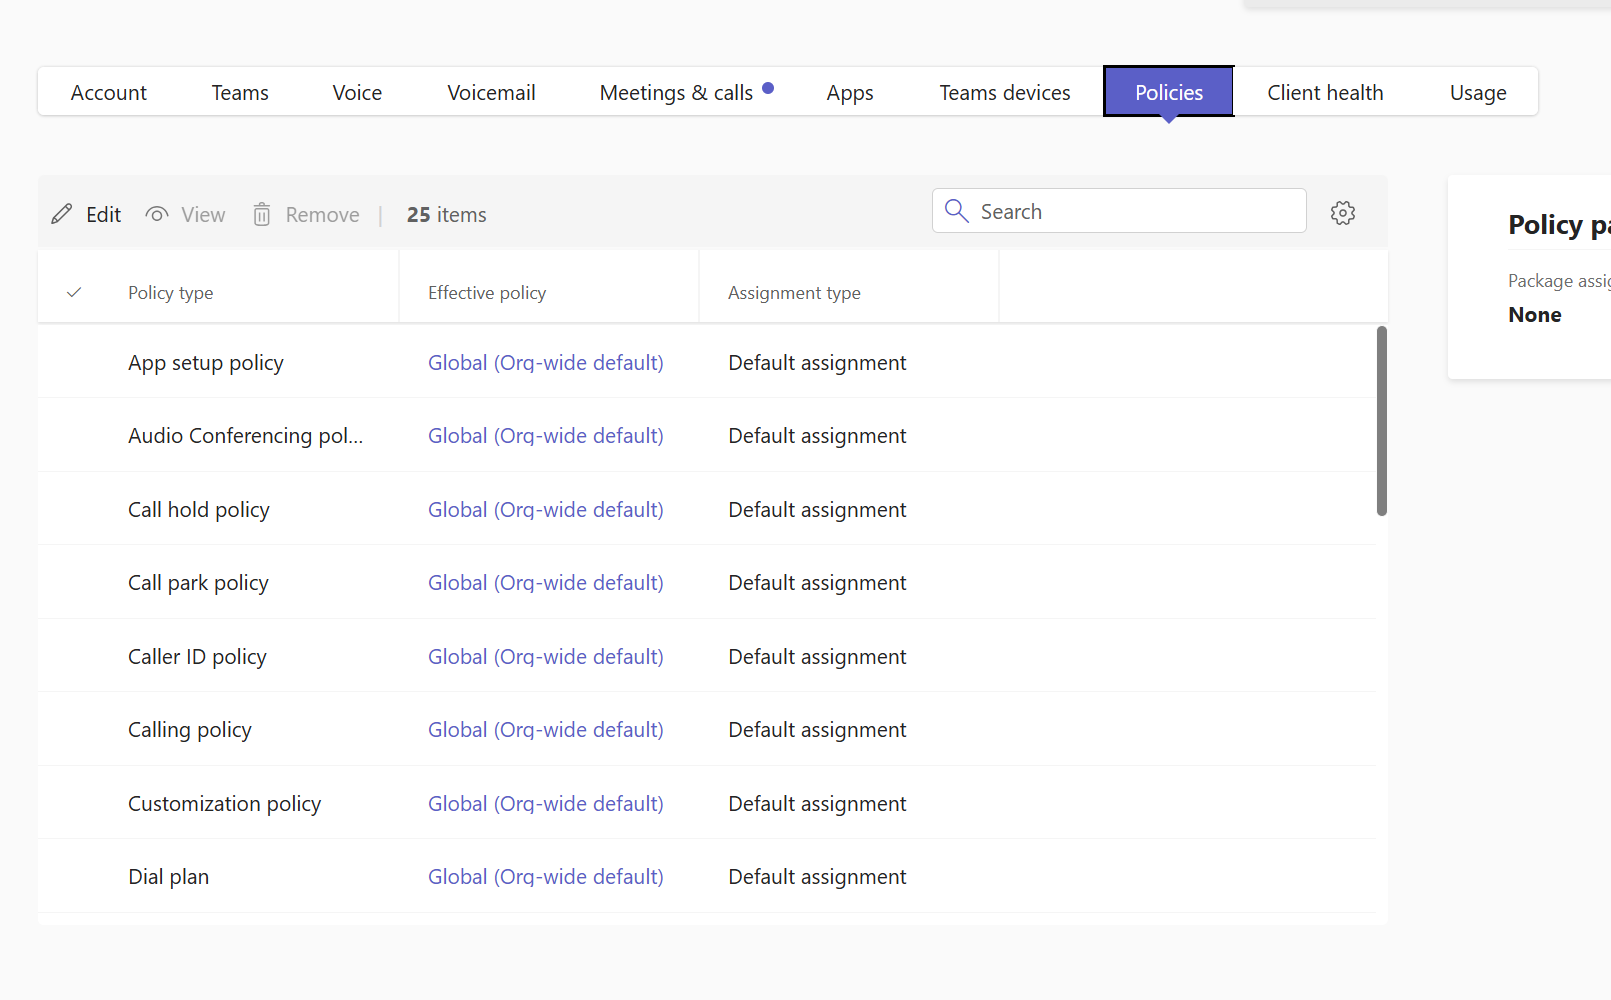Click the policy list vertical scrollbar
Viewport: 1611px width, 1000px height.
coord(1381,420)
